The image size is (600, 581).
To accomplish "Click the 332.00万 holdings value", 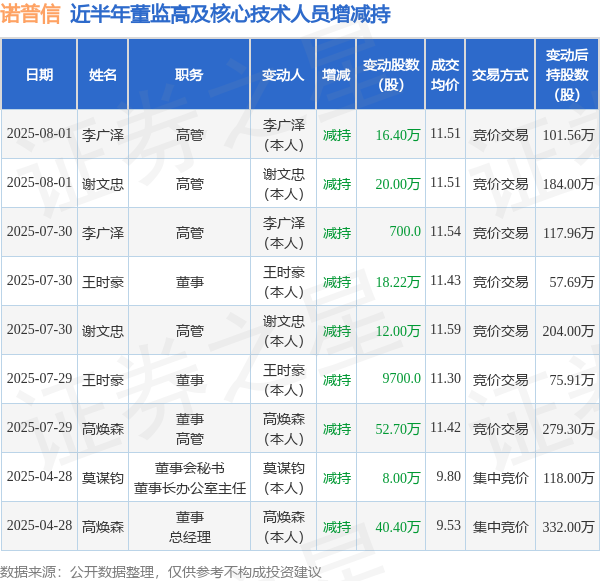I will click(x=568, y=527).
